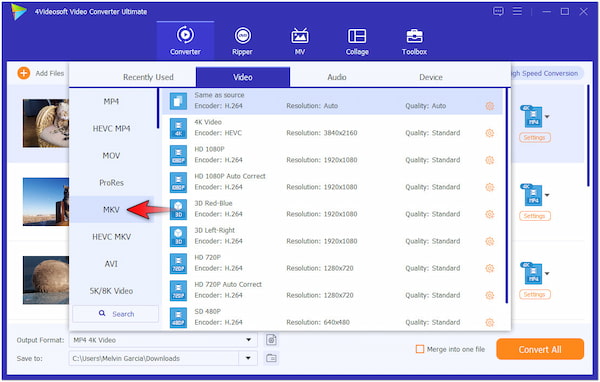Image resolution: width=600 pixels, height=382 pixels.
Task: Click the MP4 format icon of first video
Action: coord(532,116)
